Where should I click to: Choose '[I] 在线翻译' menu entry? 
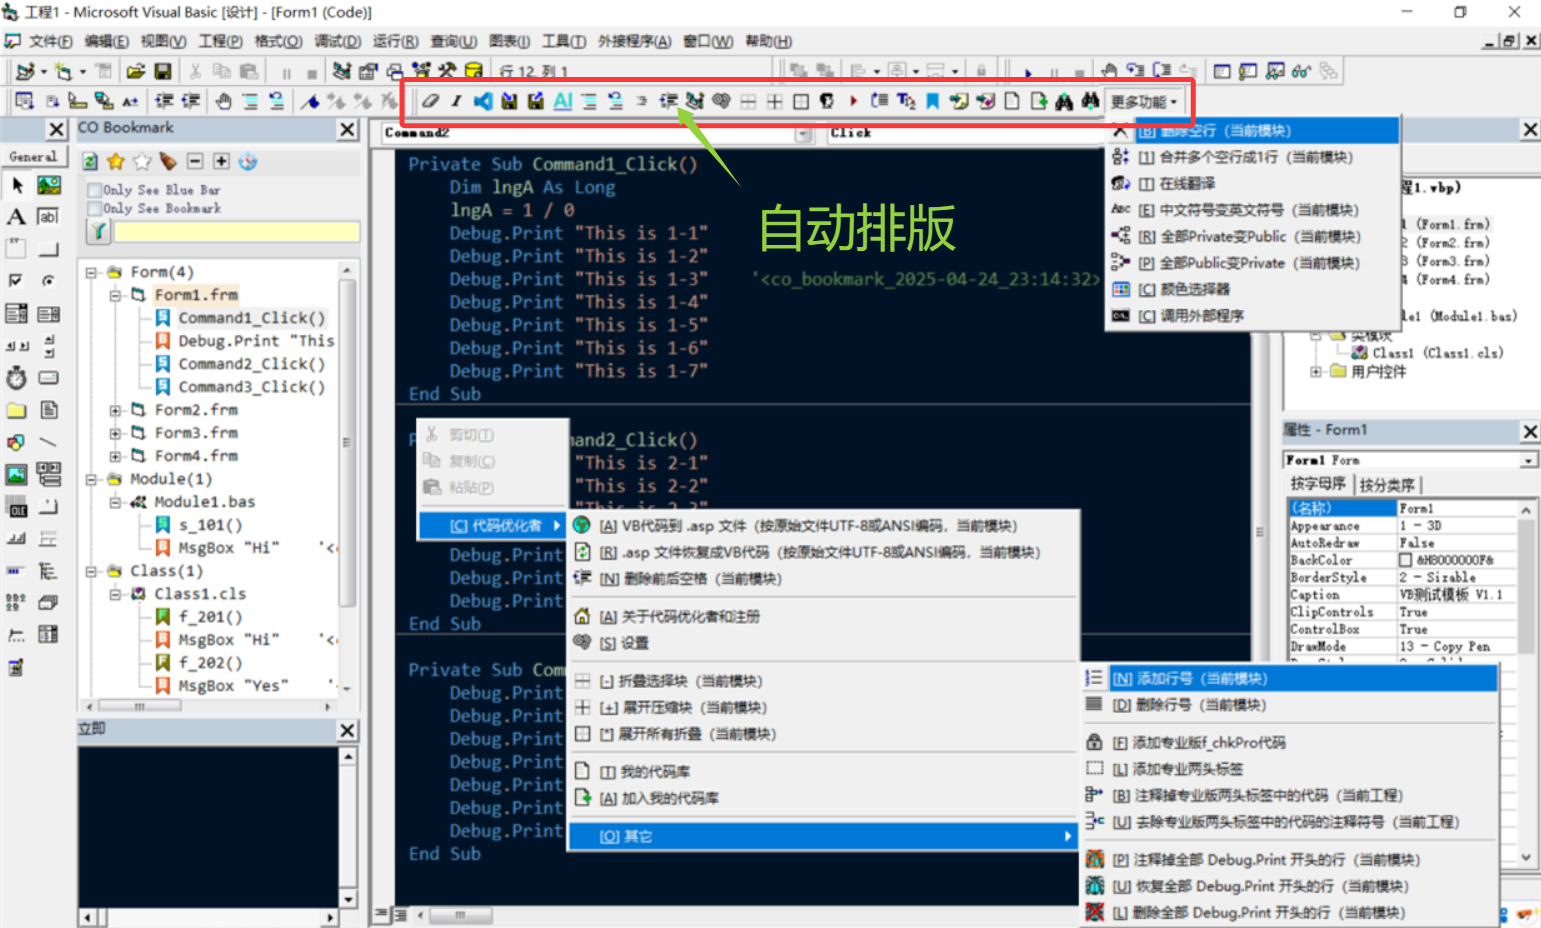click(1254, 183)
